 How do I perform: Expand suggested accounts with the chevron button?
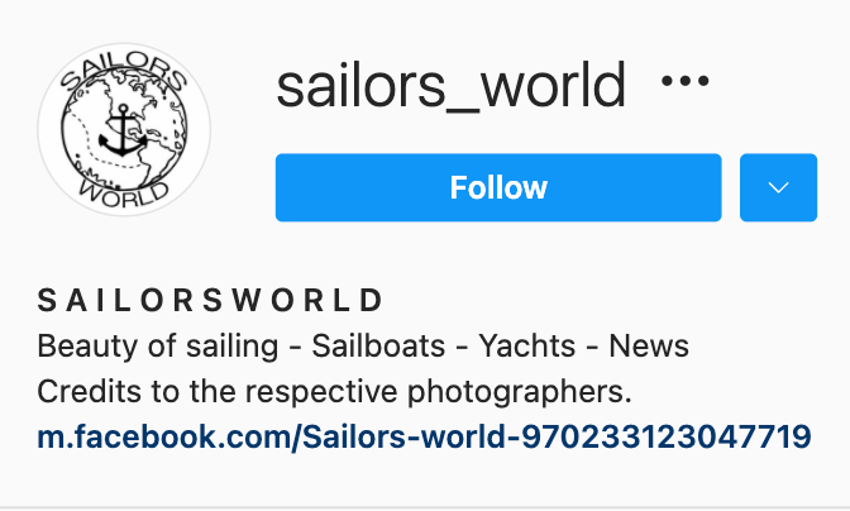(x=778, y=187)
